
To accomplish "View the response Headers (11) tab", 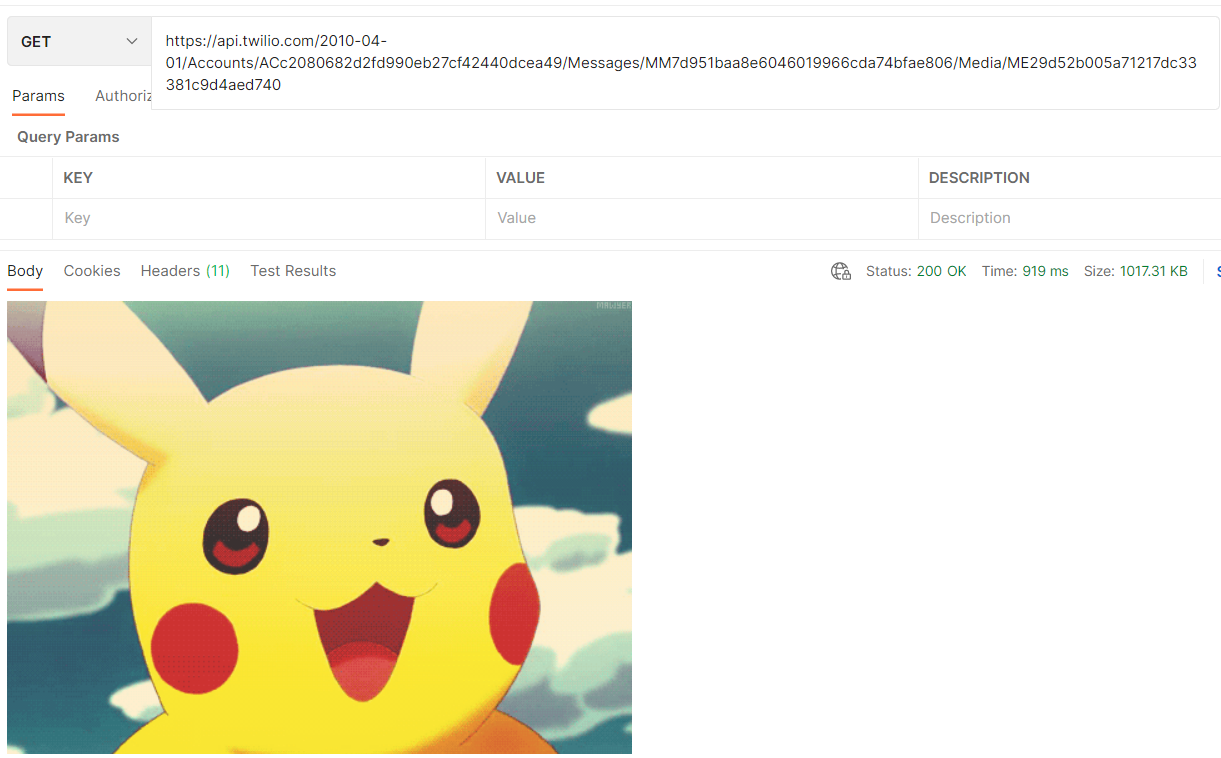I will pos(185,271).
